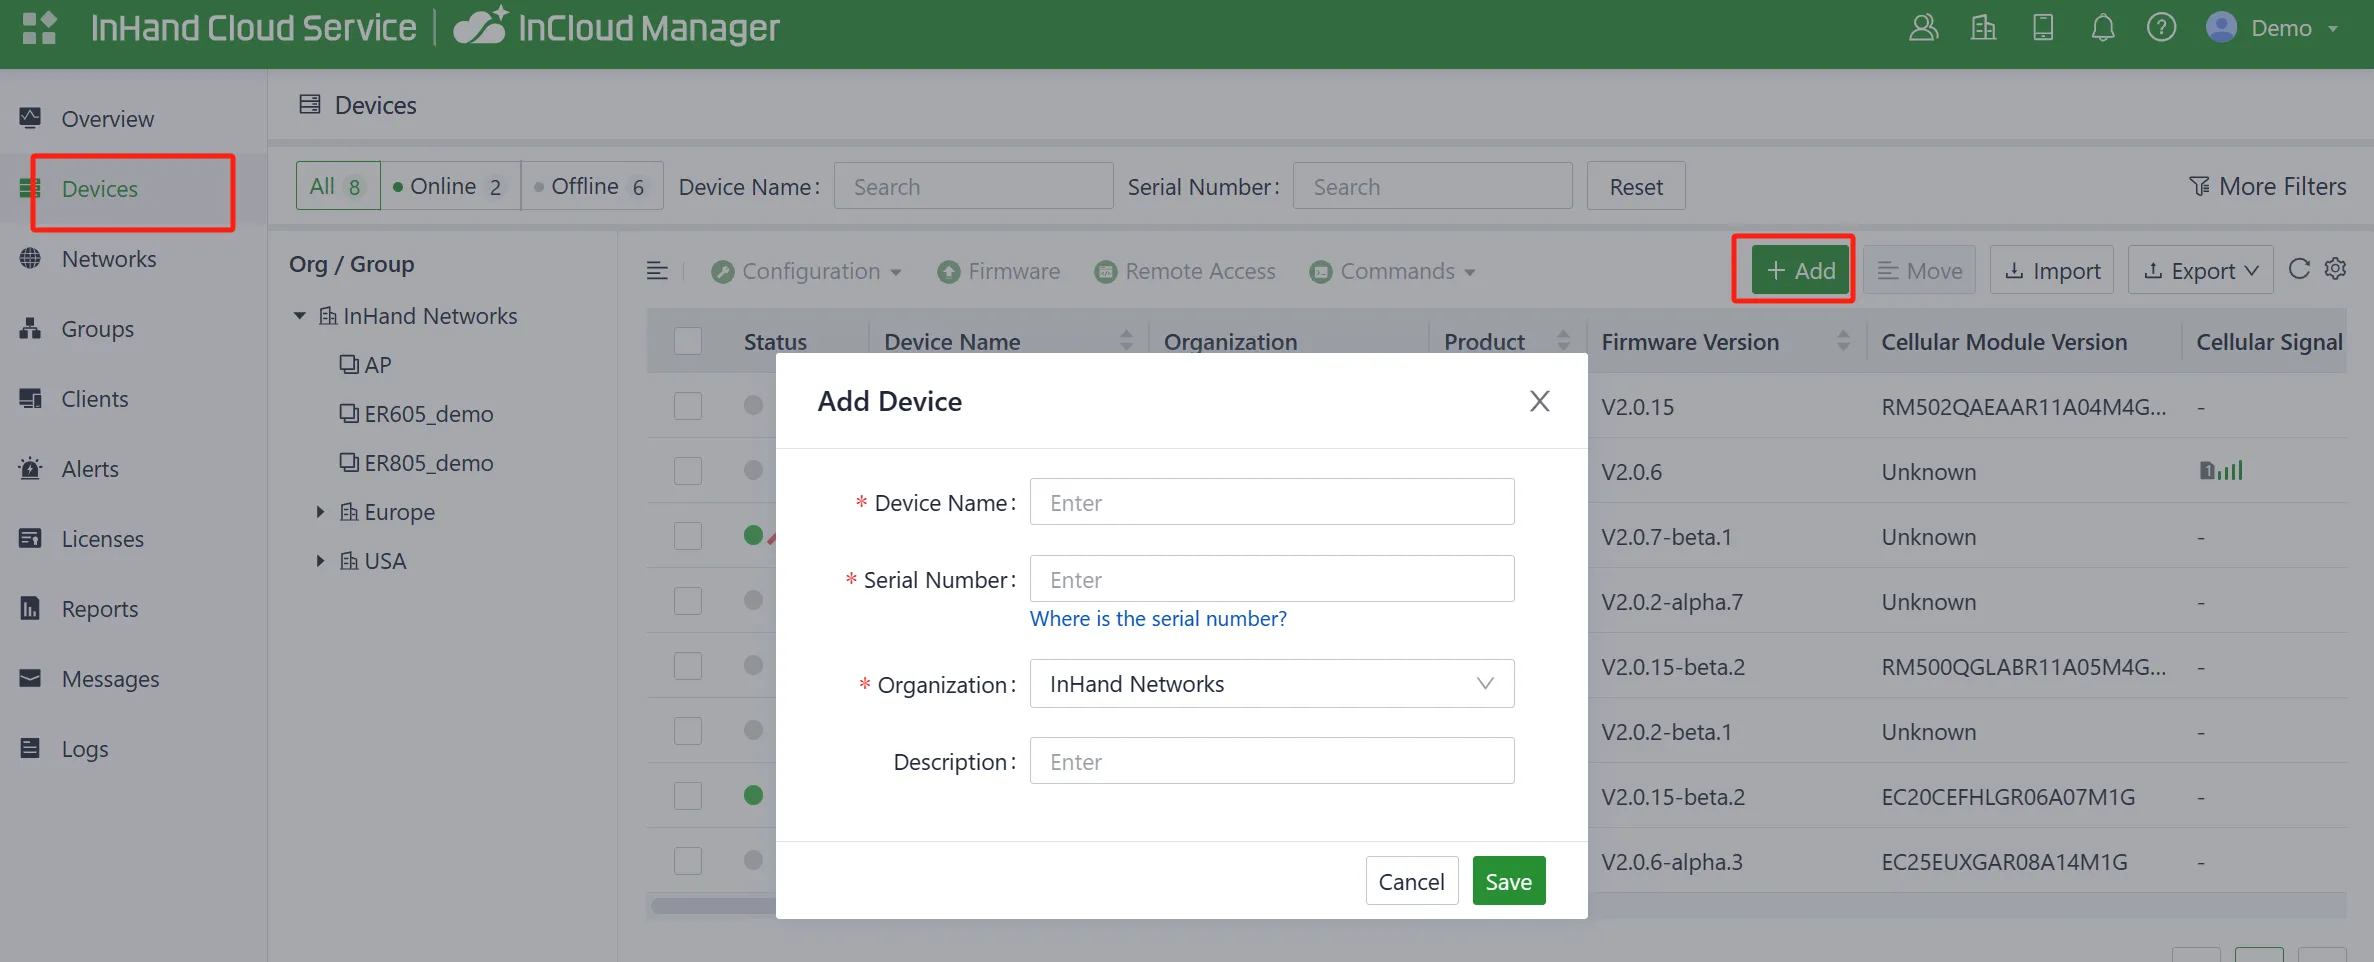
Task: Open the Commands dropdown menu
Action: pyautogui.click(x=1392, y=271)
